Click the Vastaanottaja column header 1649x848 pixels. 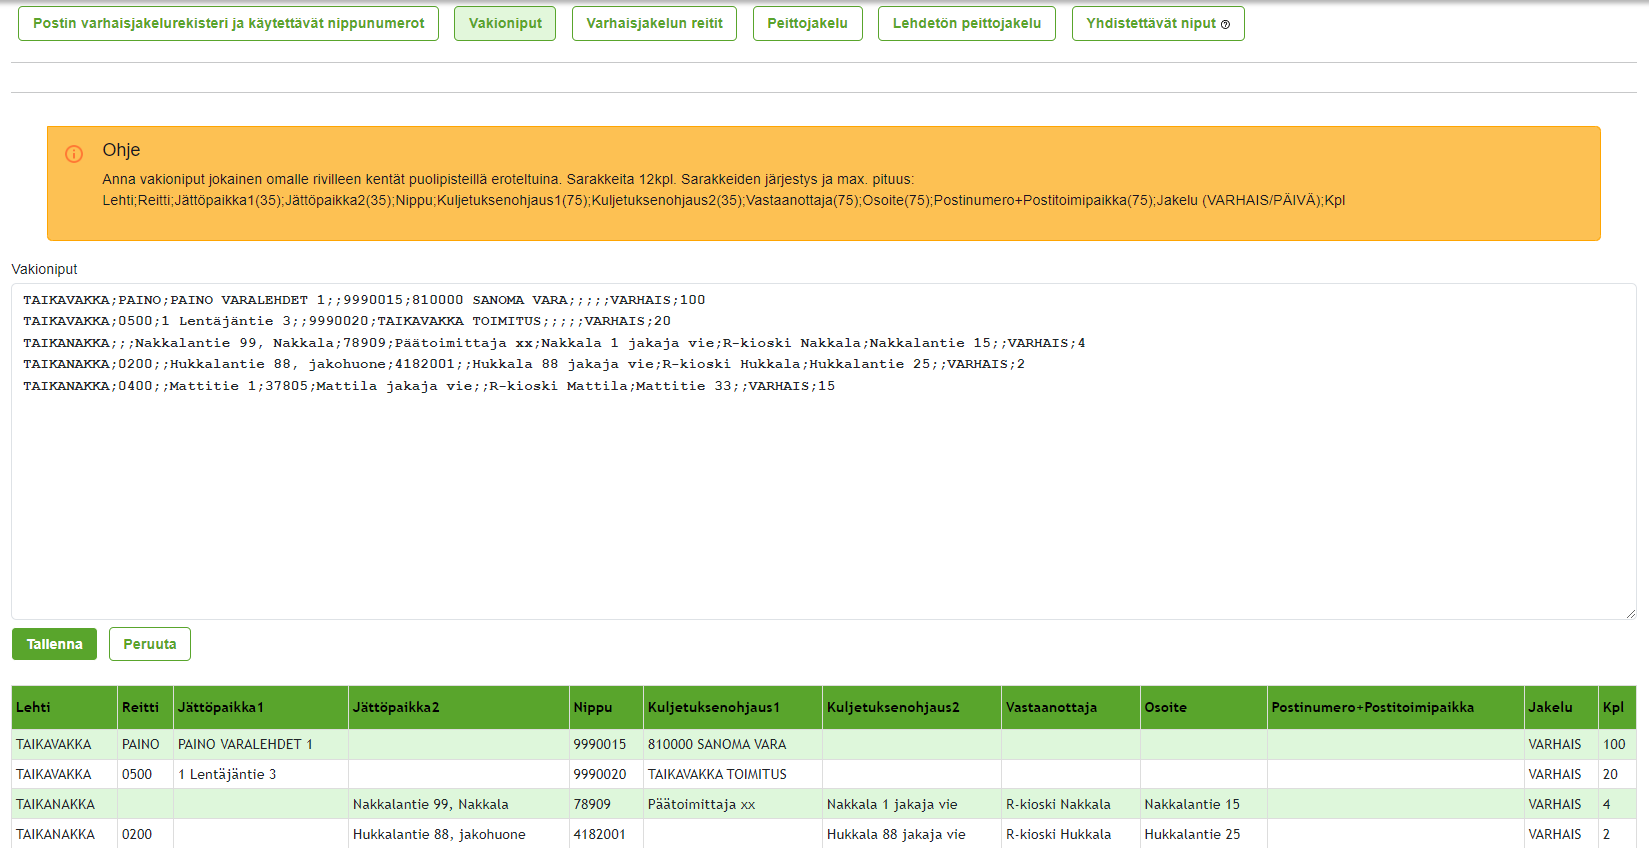[x=1071, y=707]
